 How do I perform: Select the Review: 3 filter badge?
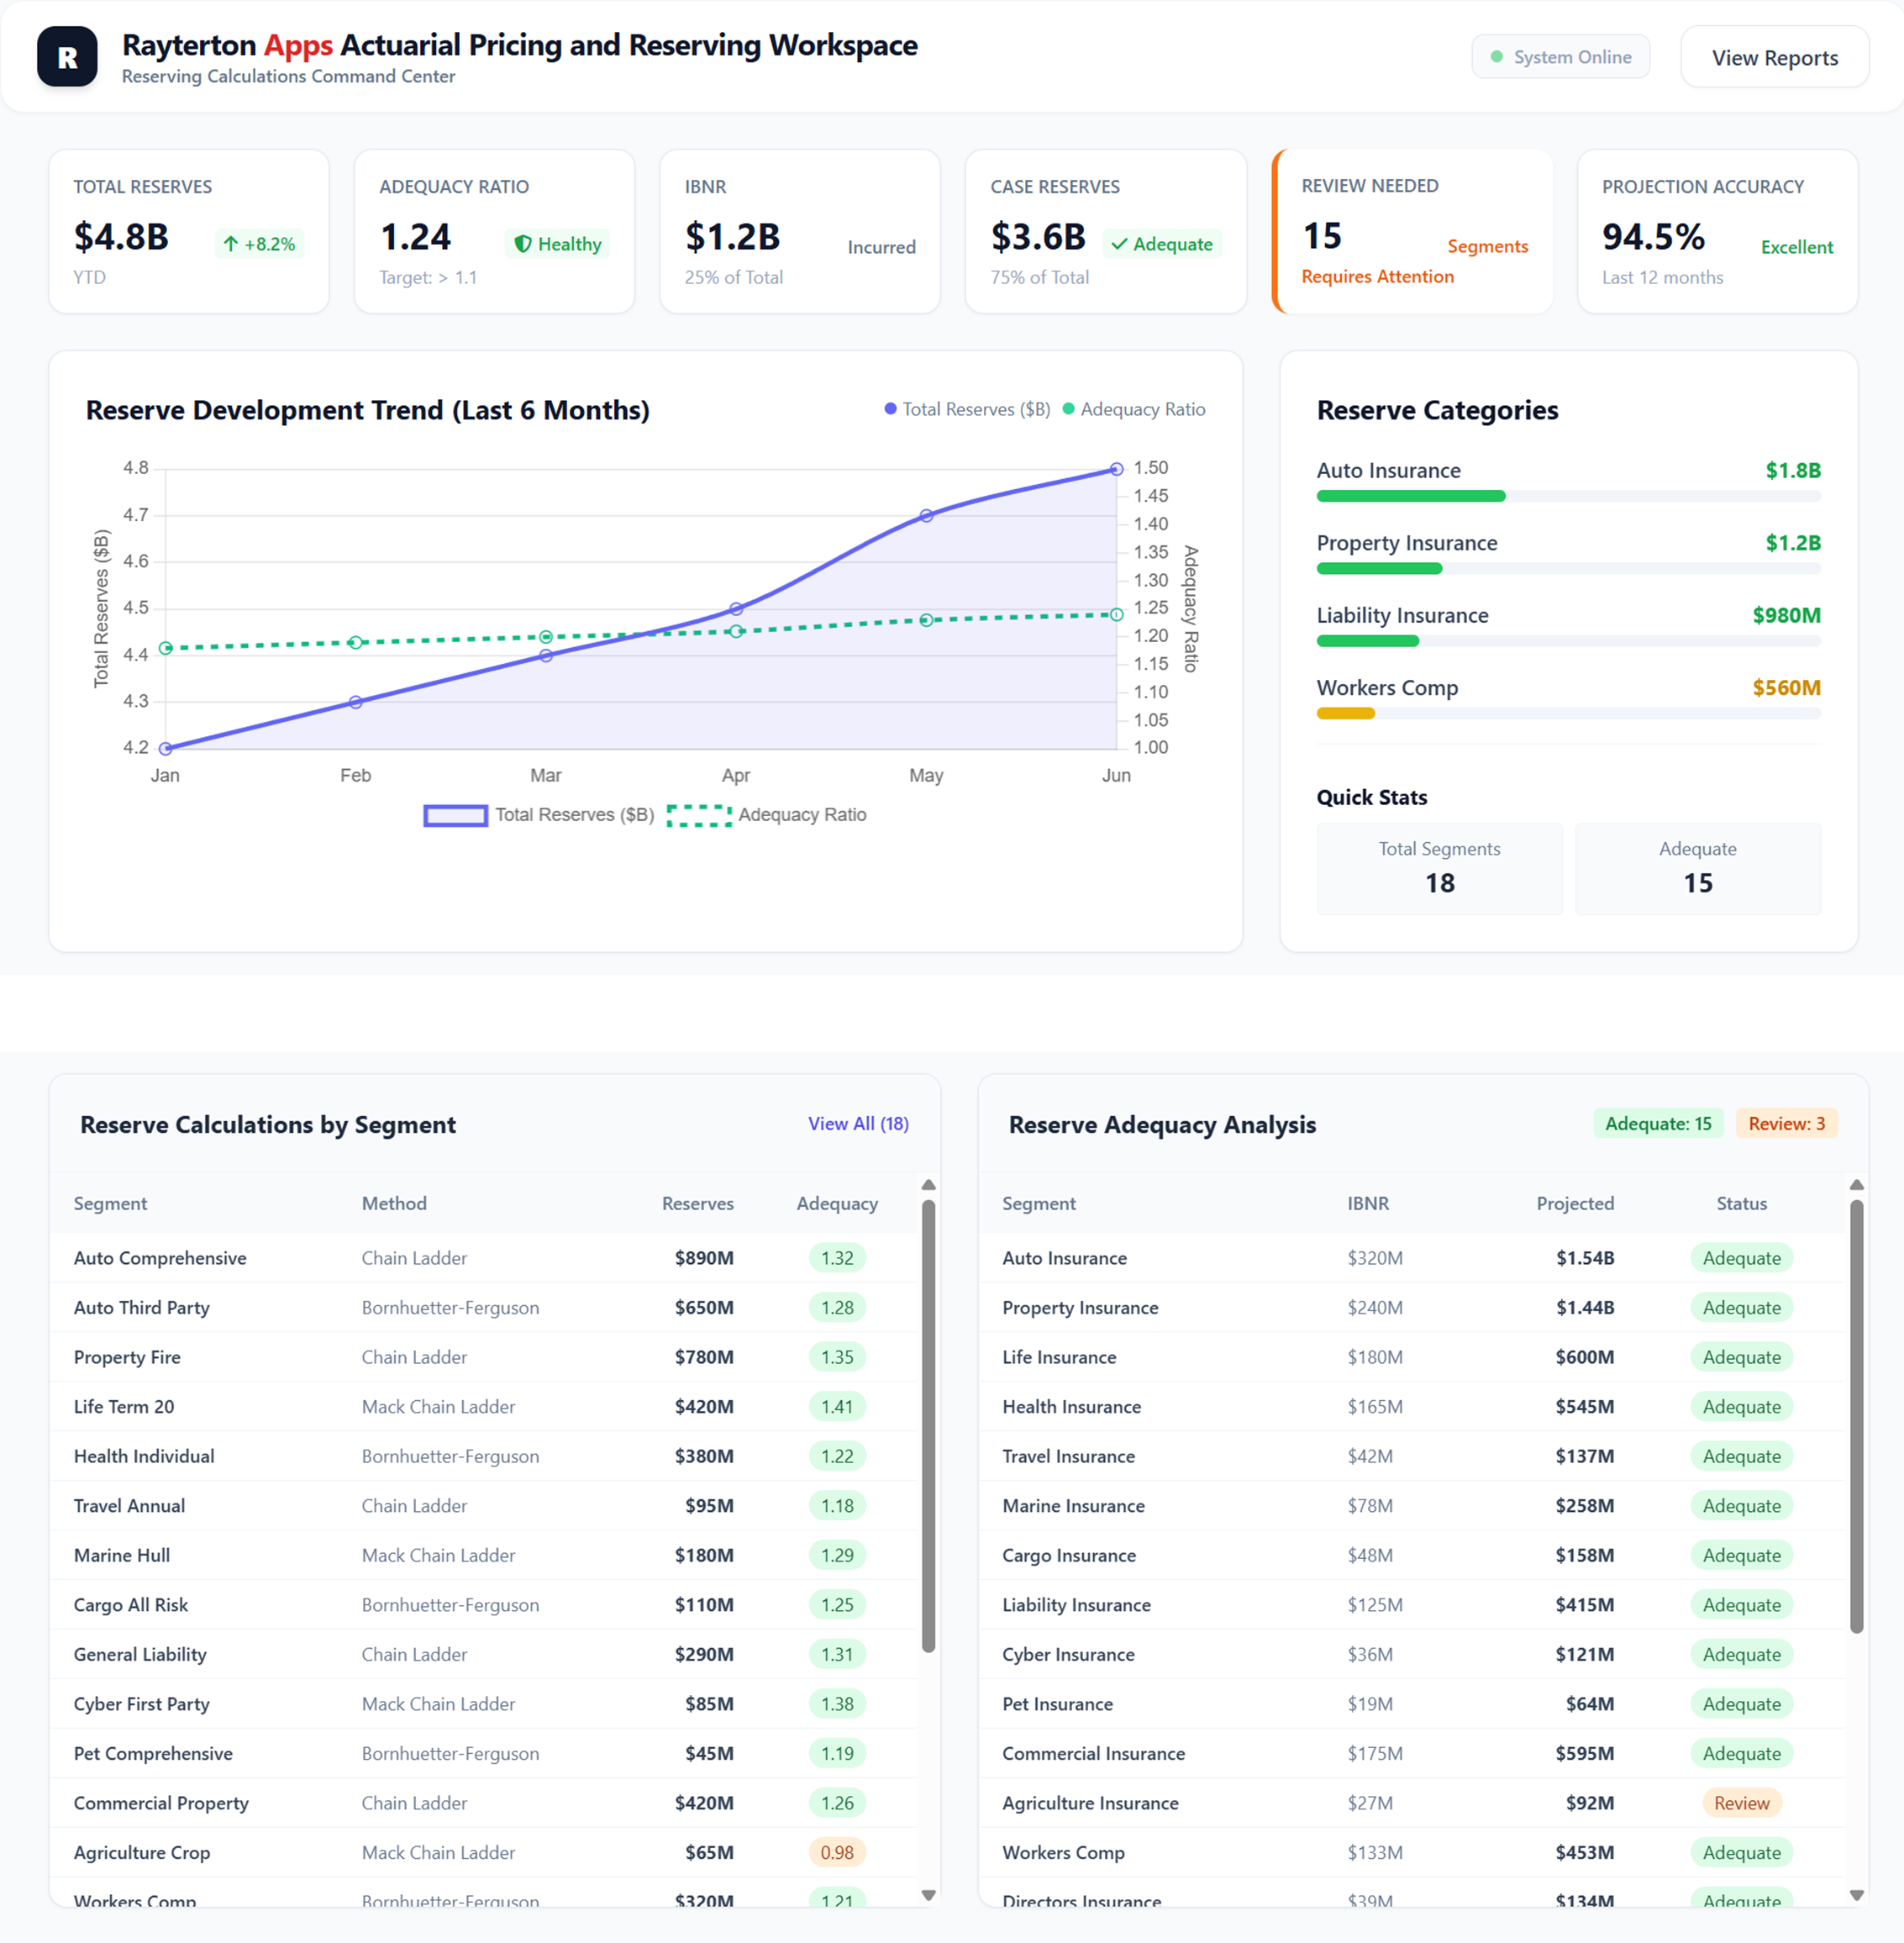pyautogui.click(x=1786, y=1123)
